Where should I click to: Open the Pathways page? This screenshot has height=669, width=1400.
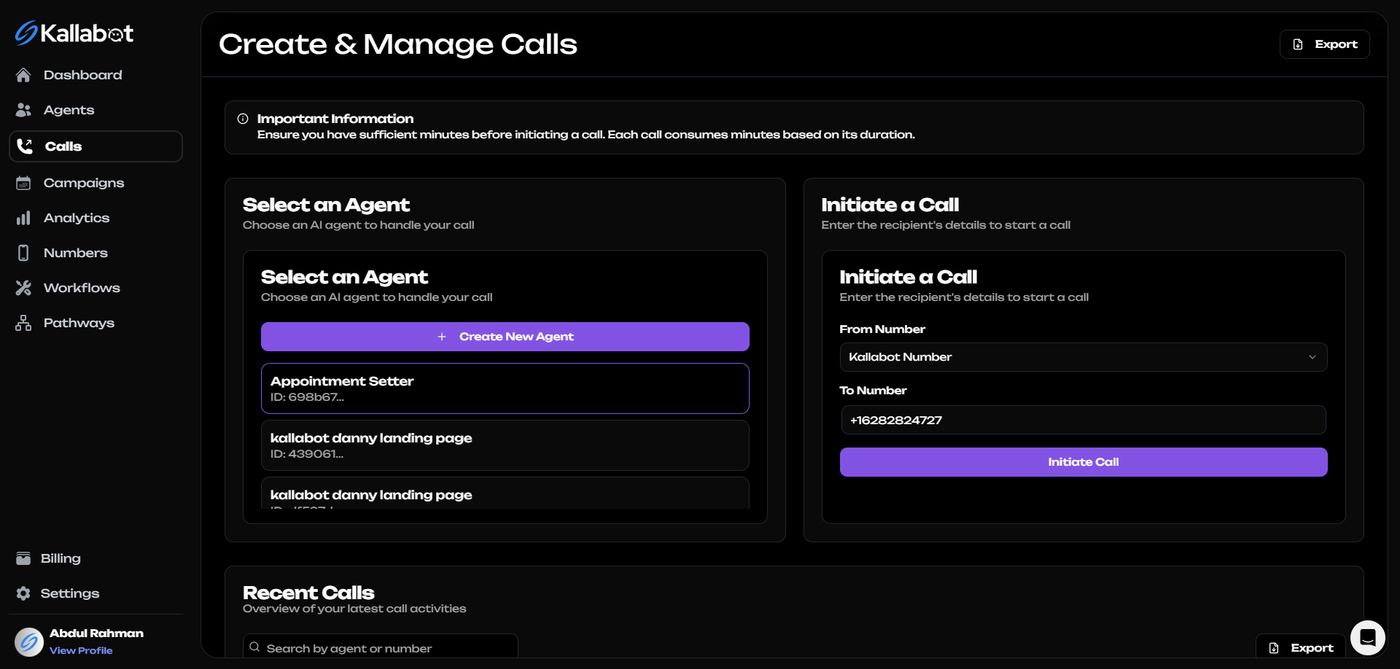click(x=79, y=323)
